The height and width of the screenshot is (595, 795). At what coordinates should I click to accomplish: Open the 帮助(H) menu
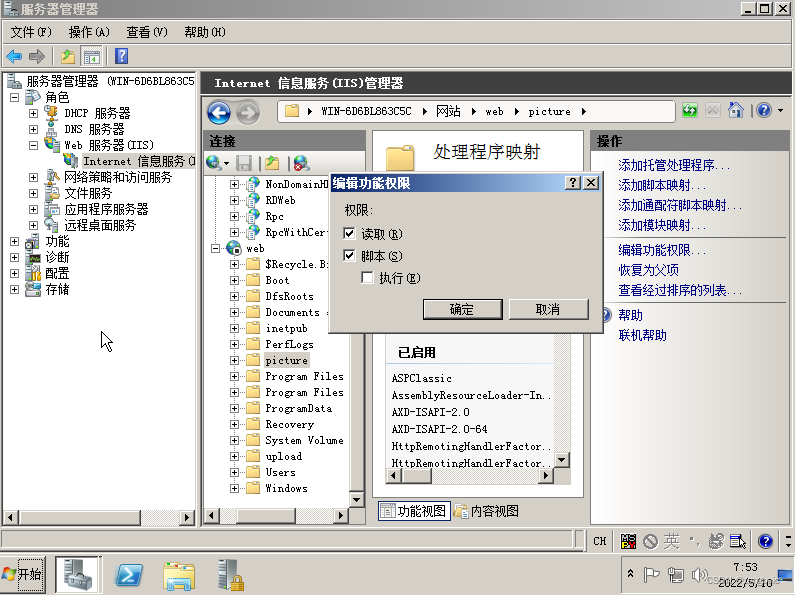tap(205, 32)
